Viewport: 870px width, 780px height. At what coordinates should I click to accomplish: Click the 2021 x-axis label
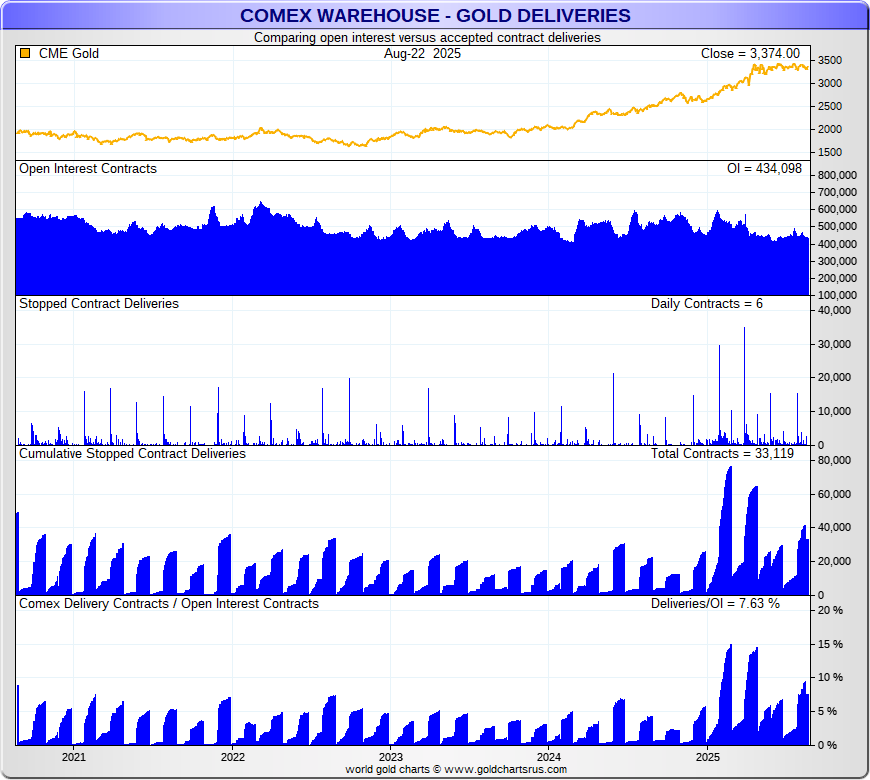tap(74, 757)
